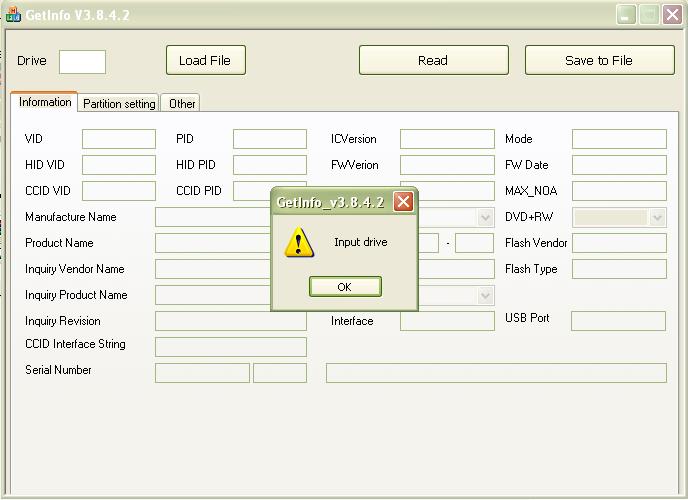This screenshot has height=500, width=688.
Task: Open dropdown arrow left of DVD+RW label
Action: pos(485,218)
